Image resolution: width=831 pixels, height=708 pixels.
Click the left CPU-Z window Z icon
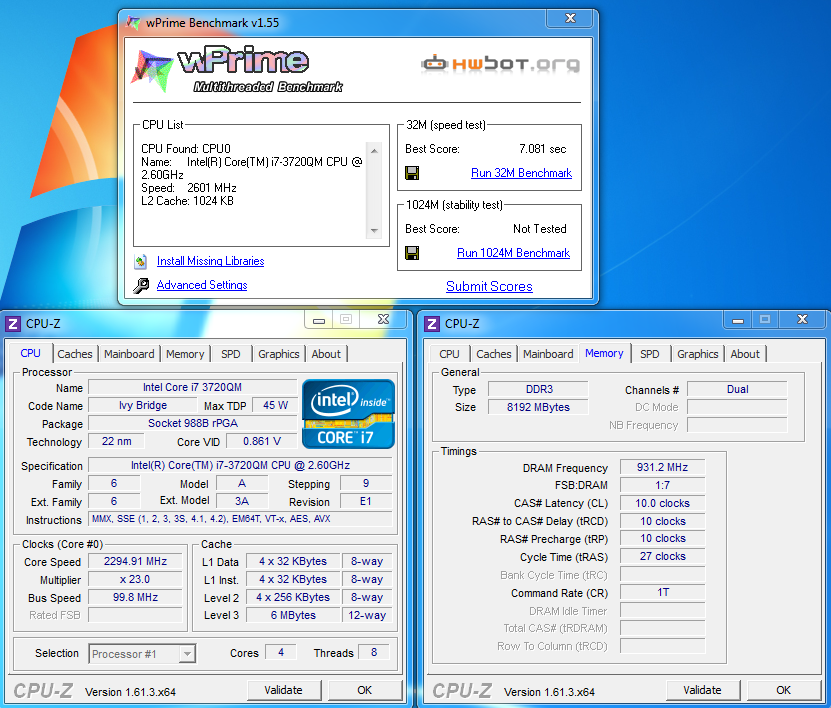(13, 324)
